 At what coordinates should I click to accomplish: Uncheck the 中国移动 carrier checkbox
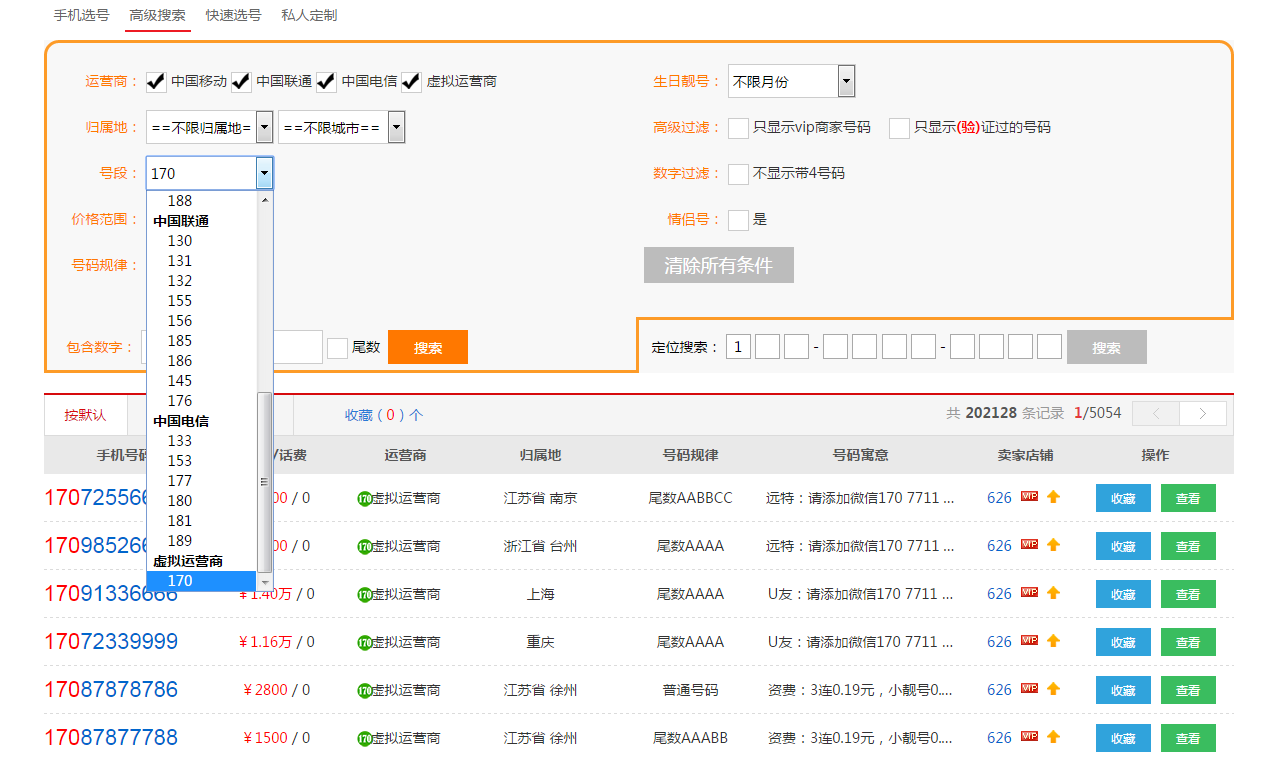click(x=154, y=81)
